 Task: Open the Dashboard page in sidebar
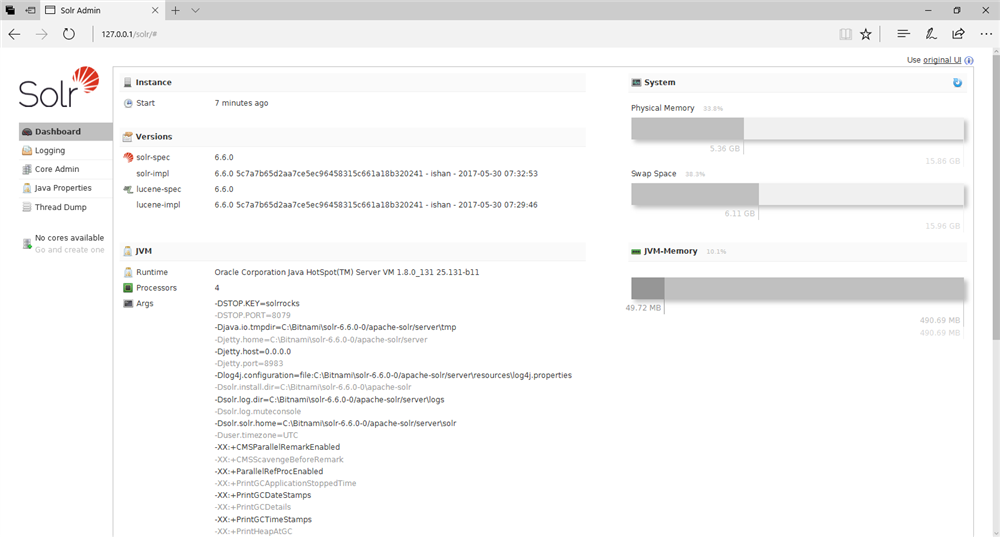(x=65, y=131)
